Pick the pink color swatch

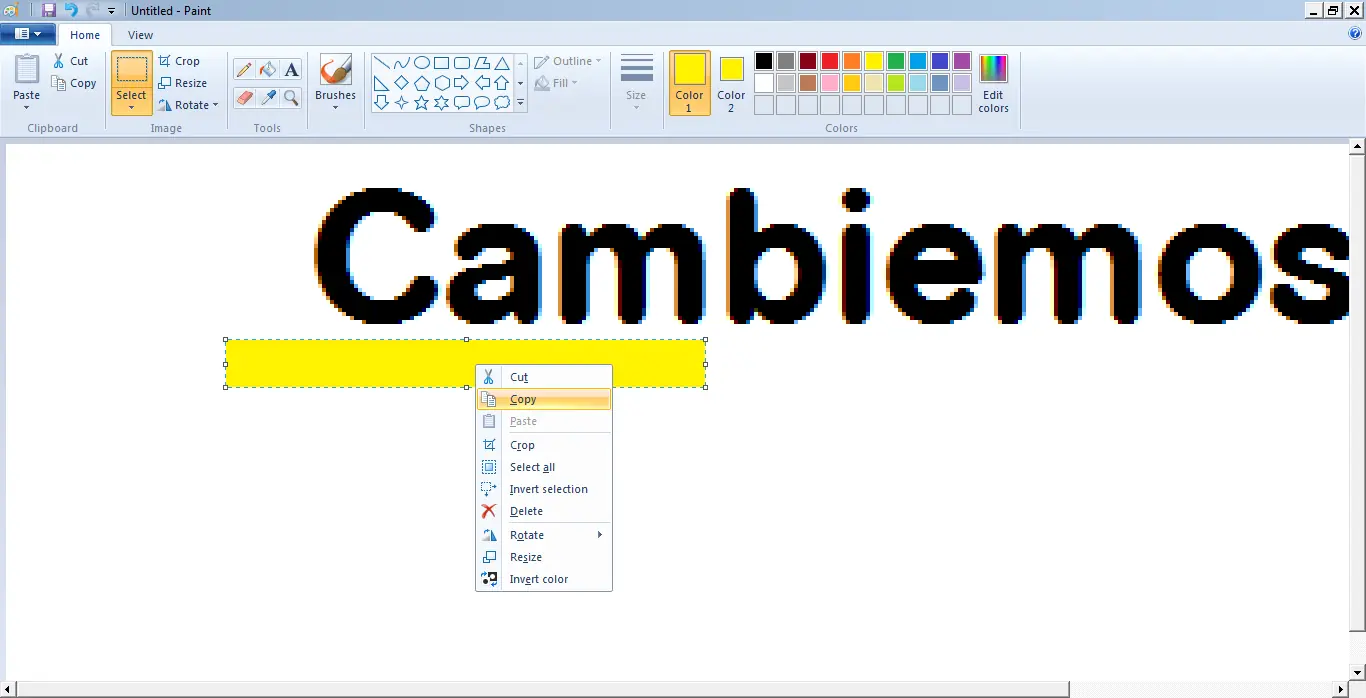830,83
